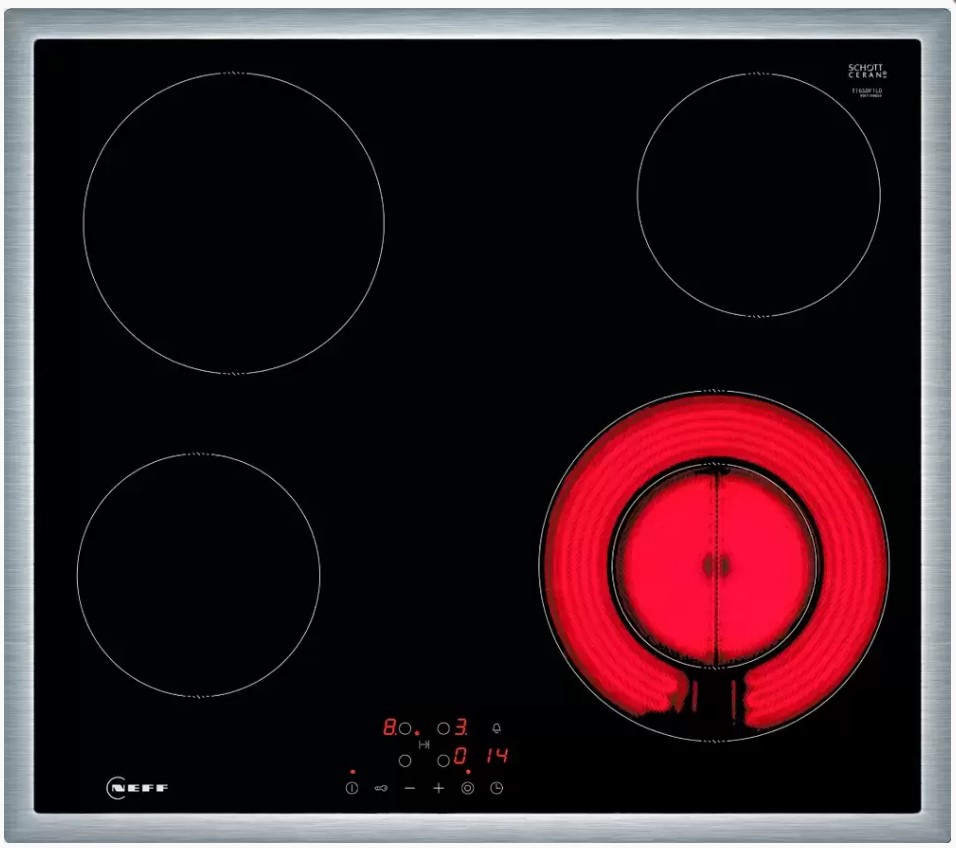Click the unlit zone below SCHOTT CERAN logo

(759, 194)
